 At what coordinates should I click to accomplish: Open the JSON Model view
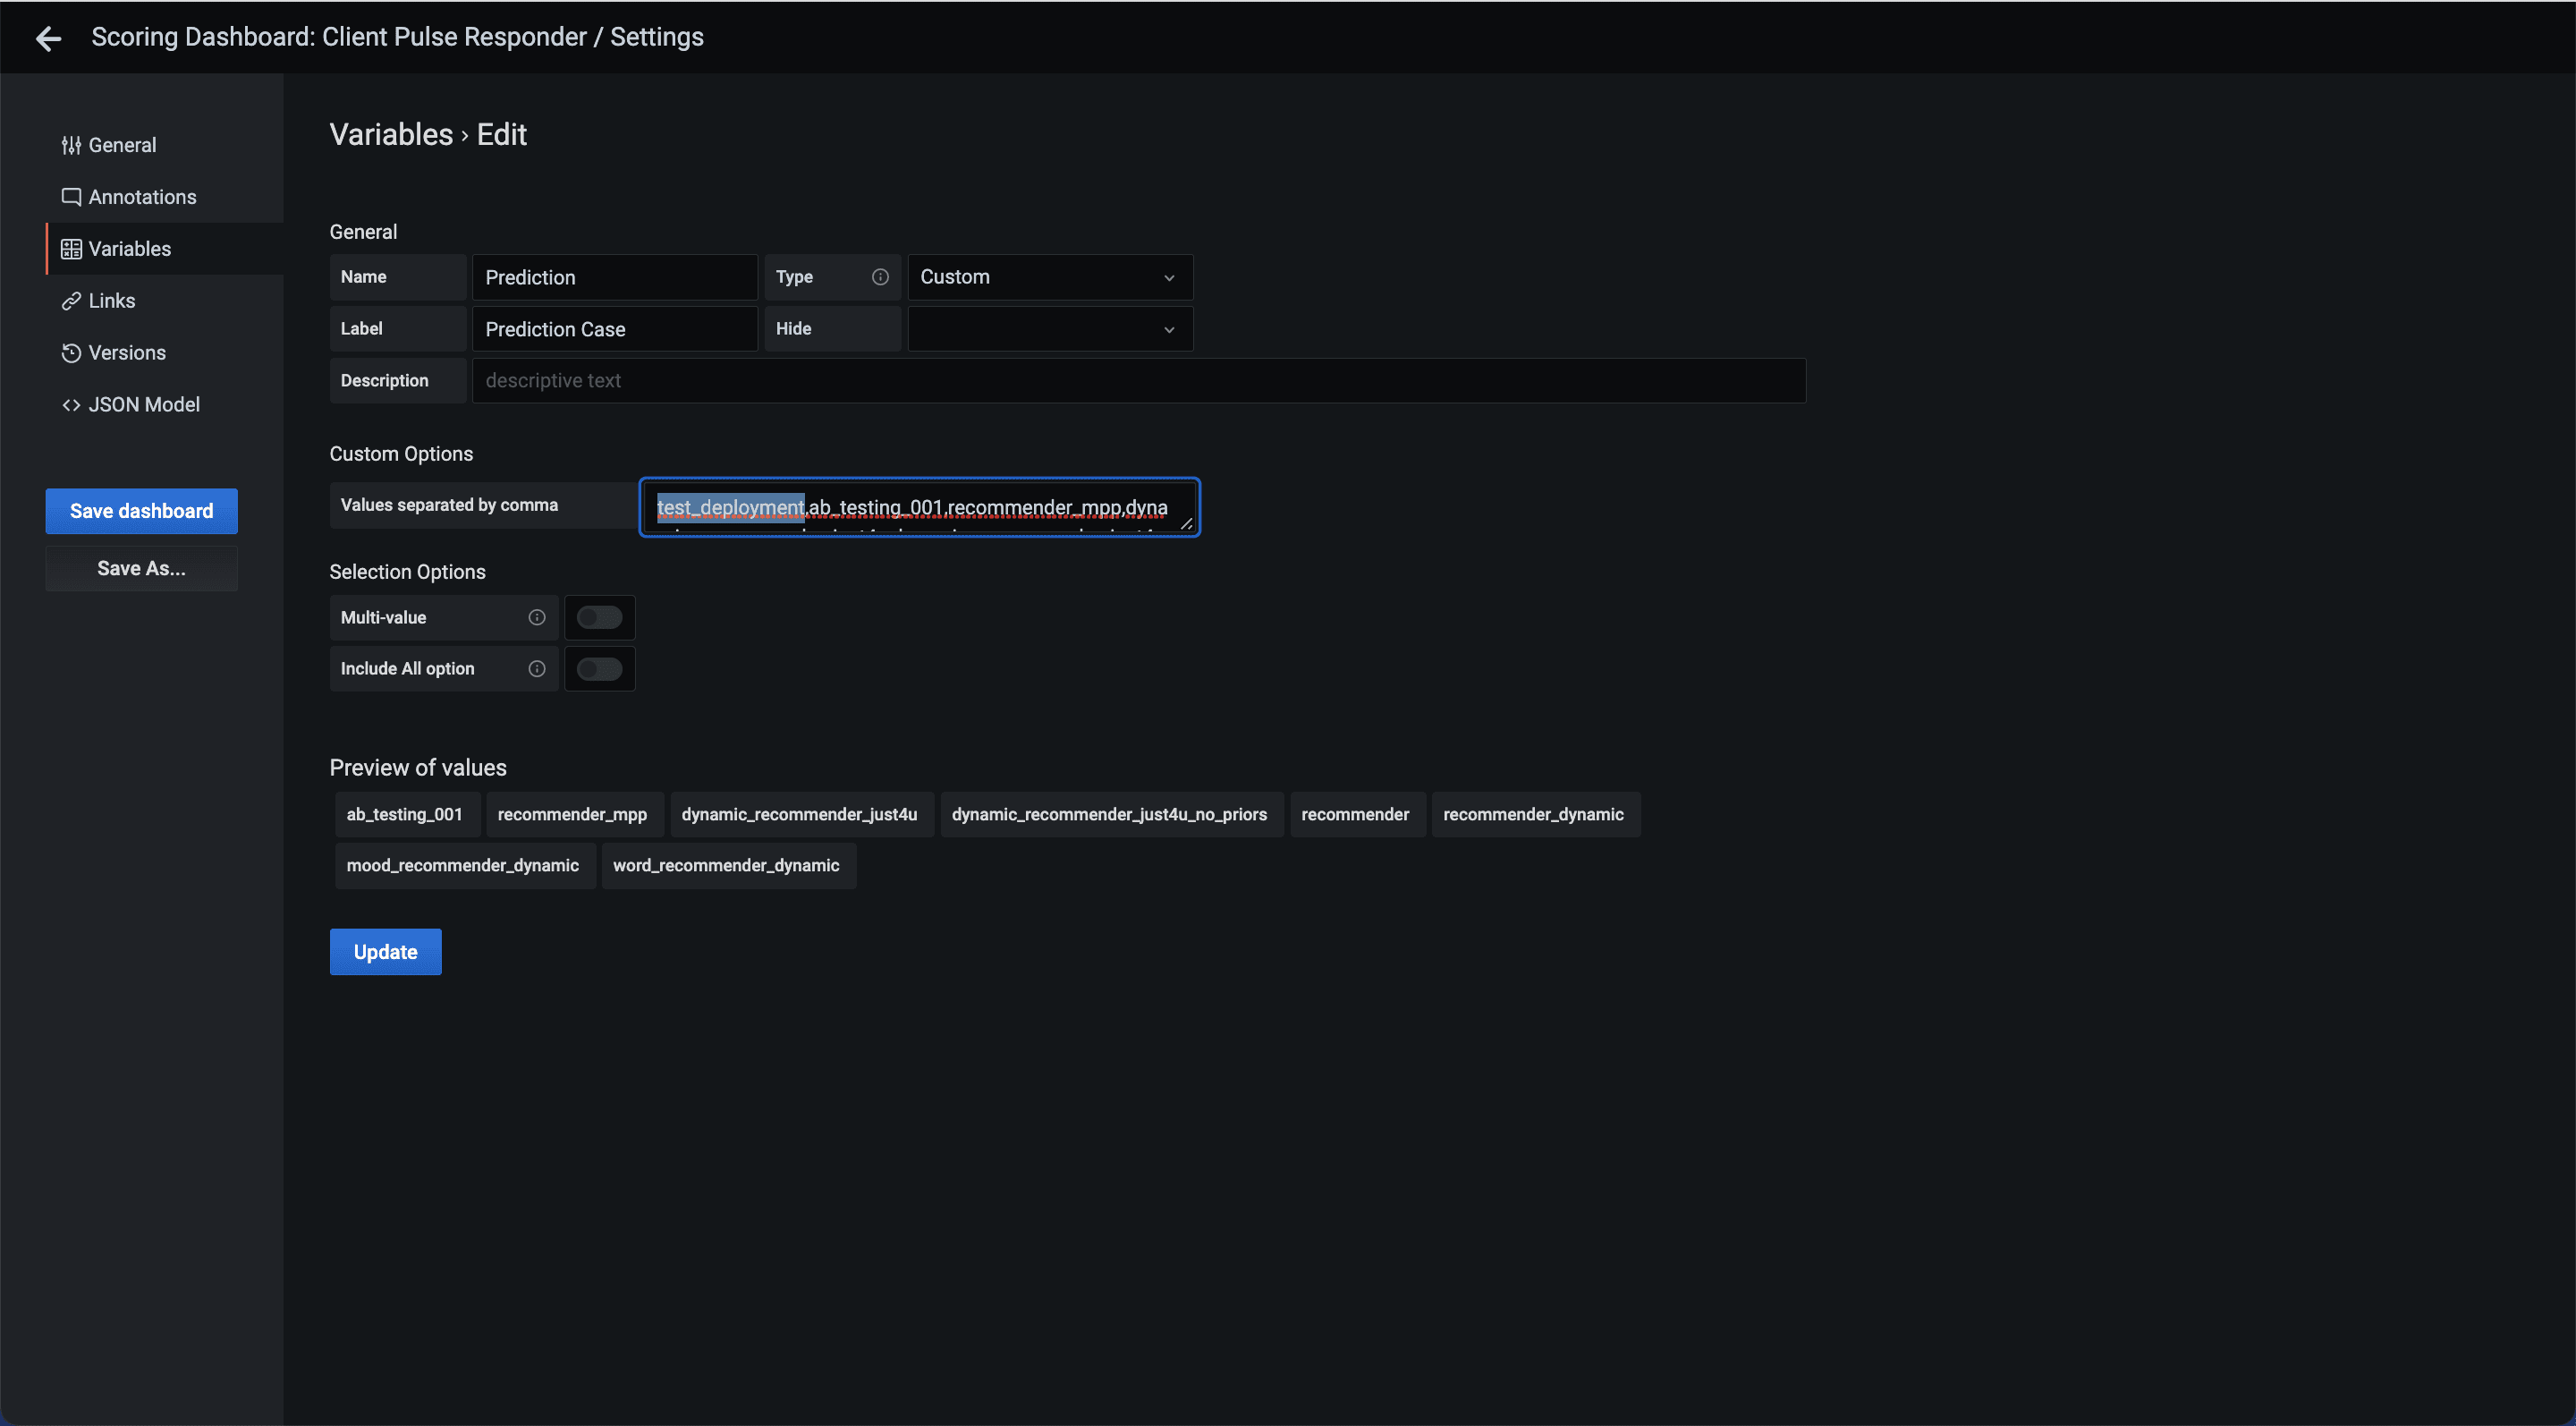[144, 404]
